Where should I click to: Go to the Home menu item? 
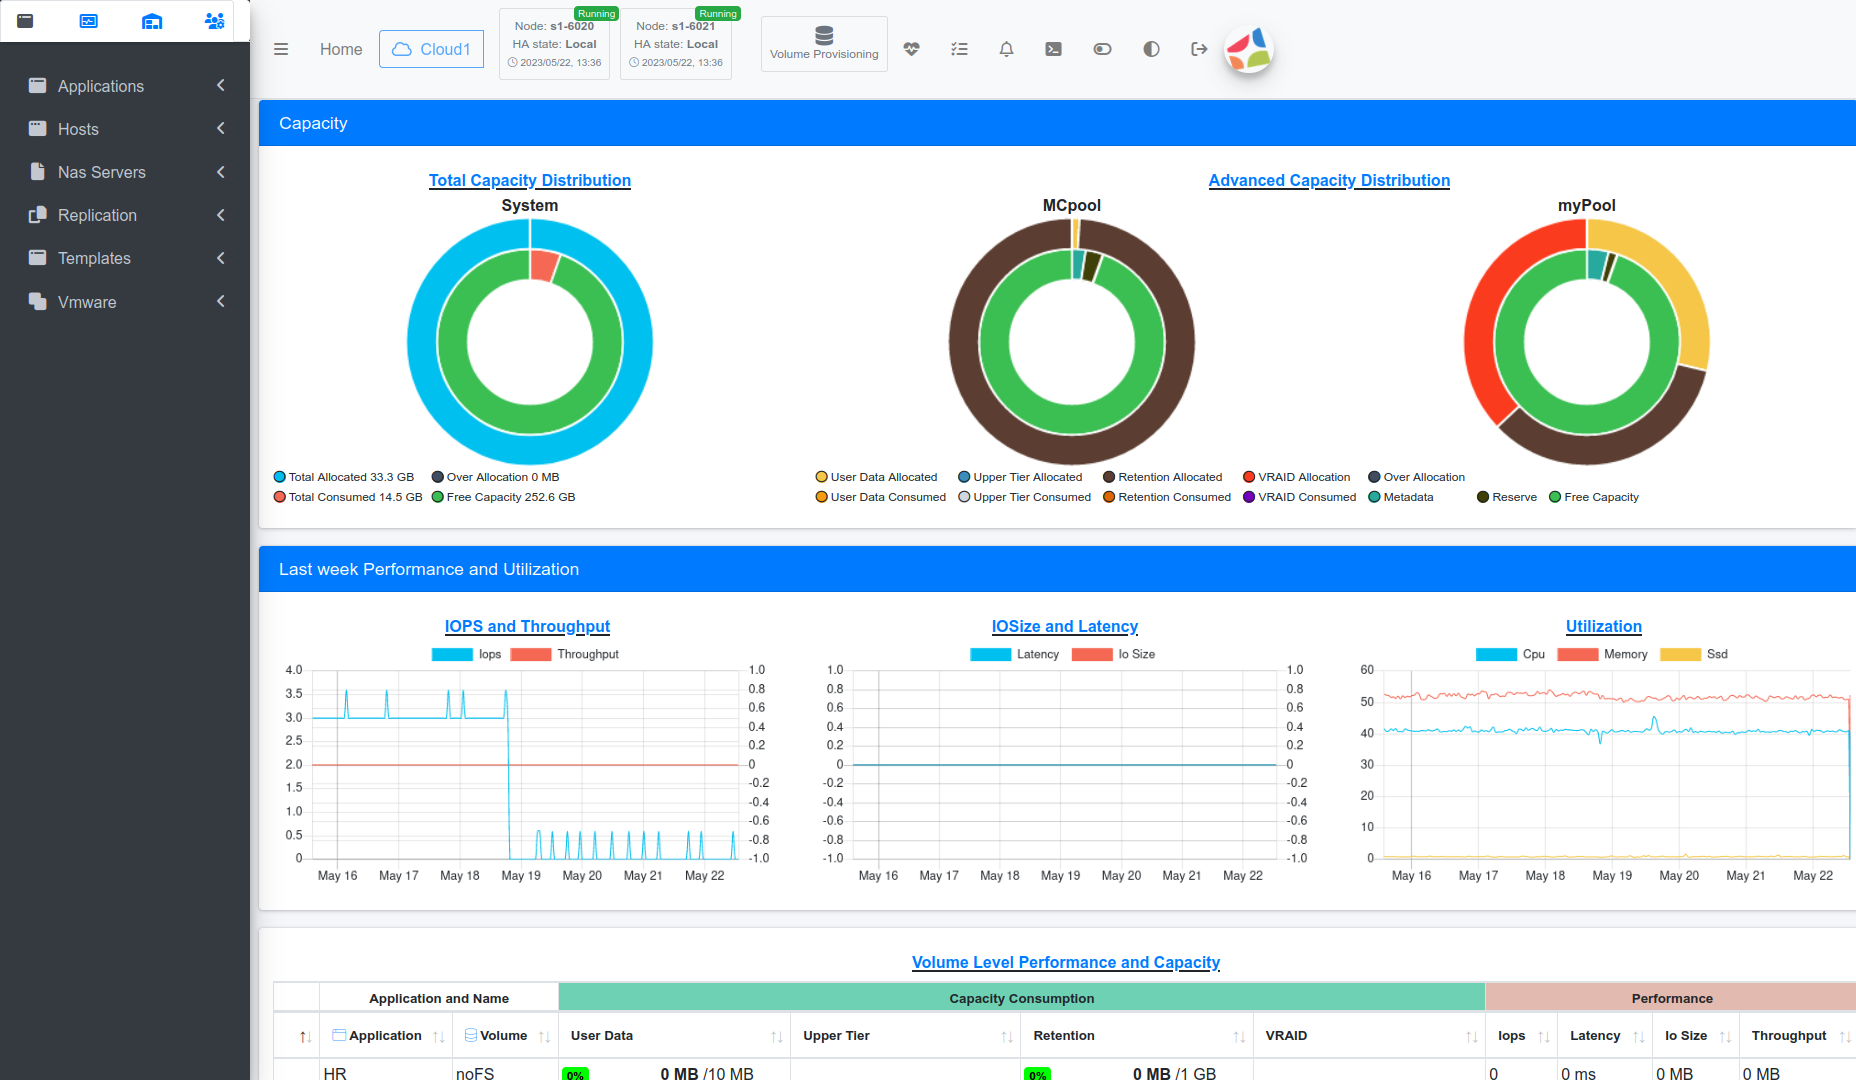click(341, 49)
